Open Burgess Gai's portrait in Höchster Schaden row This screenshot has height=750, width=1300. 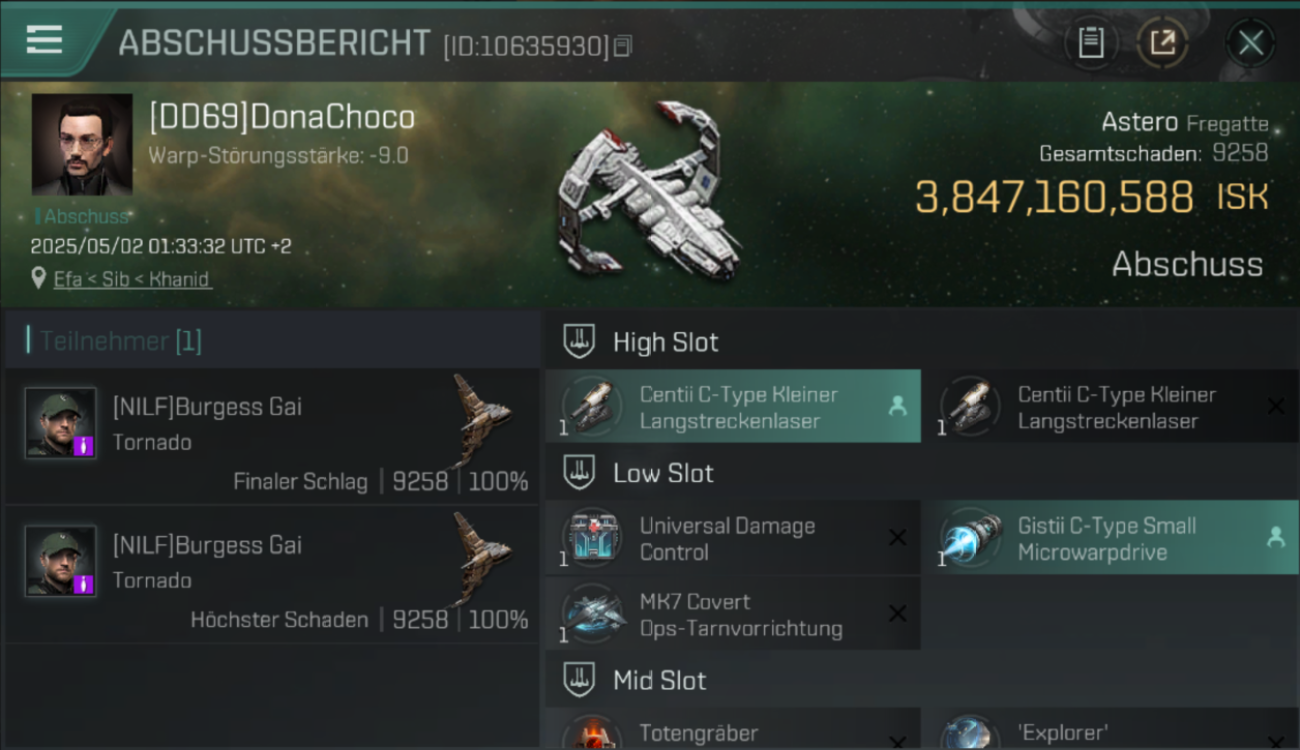pos(61,561)
